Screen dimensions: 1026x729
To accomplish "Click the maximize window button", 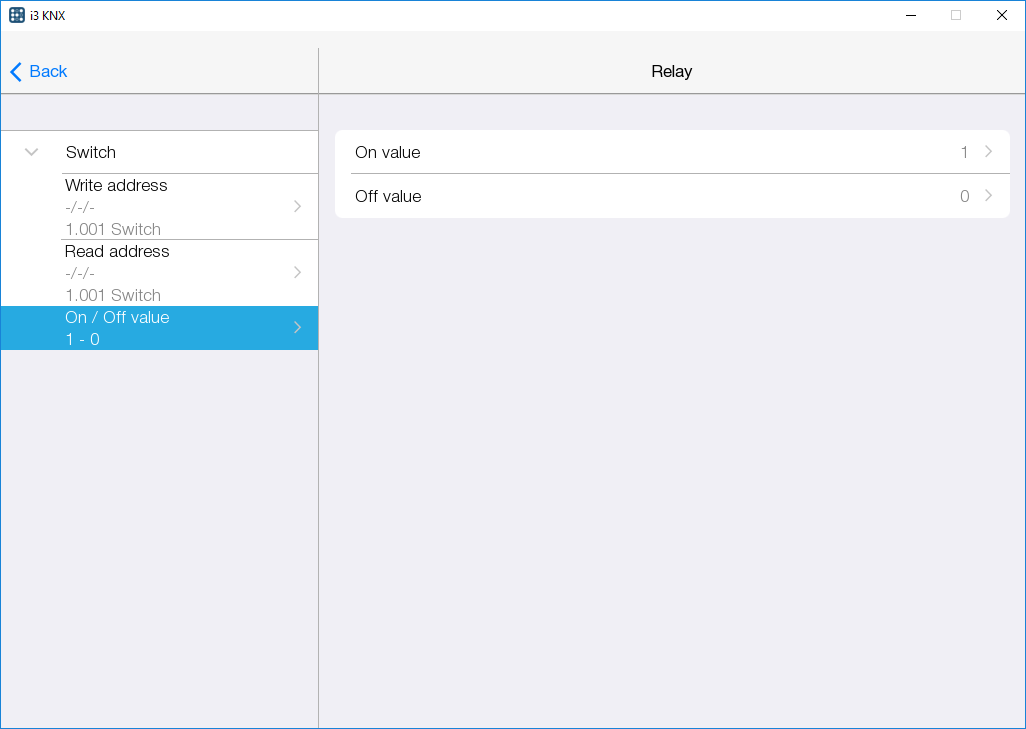I will point(956,15).
